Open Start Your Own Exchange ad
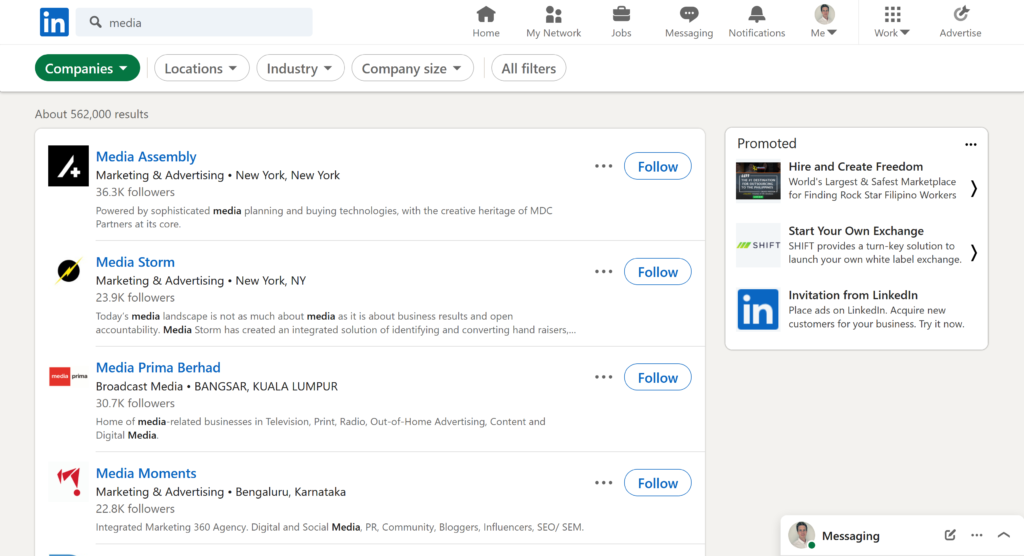 [856, 231]
